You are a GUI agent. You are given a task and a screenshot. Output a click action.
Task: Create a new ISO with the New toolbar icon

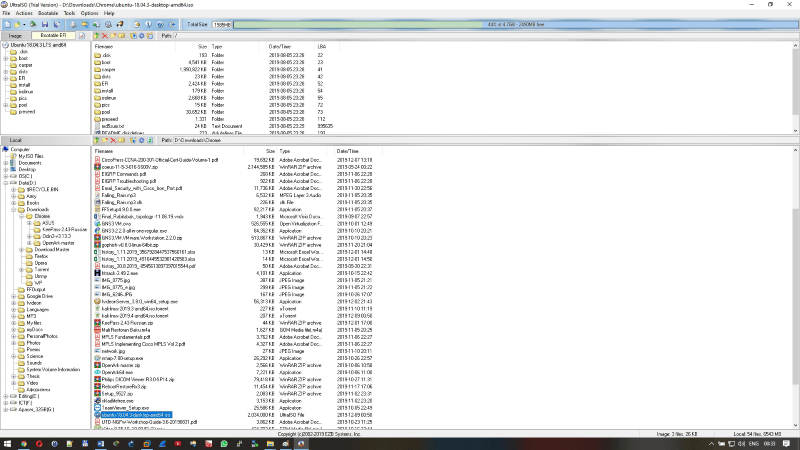click(x=8, y=24)
